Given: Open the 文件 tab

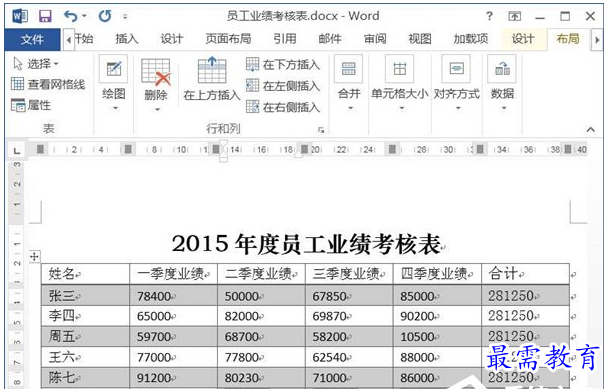Looking at the screenshot, I should (32, 39).
